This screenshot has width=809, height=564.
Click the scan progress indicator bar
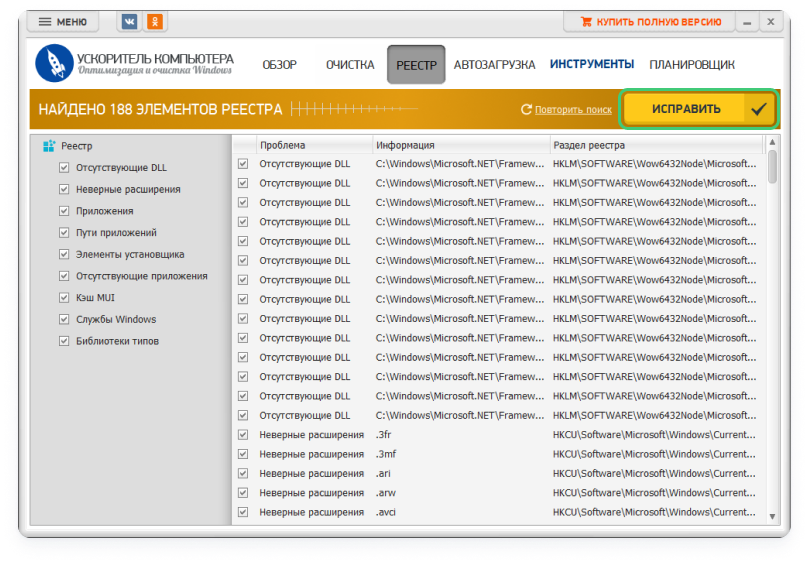(354, 109)
